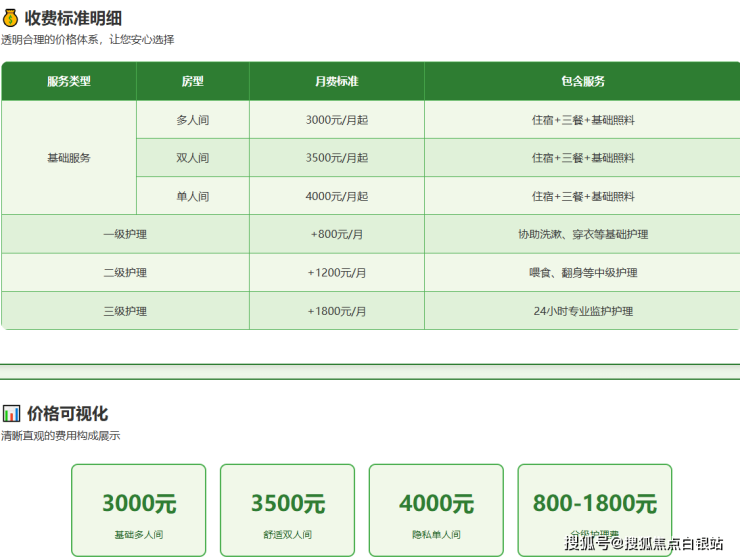This screenshot has width=740, height=559.
Task: Click the 多人间 room type cell
Action: (193, 120)
